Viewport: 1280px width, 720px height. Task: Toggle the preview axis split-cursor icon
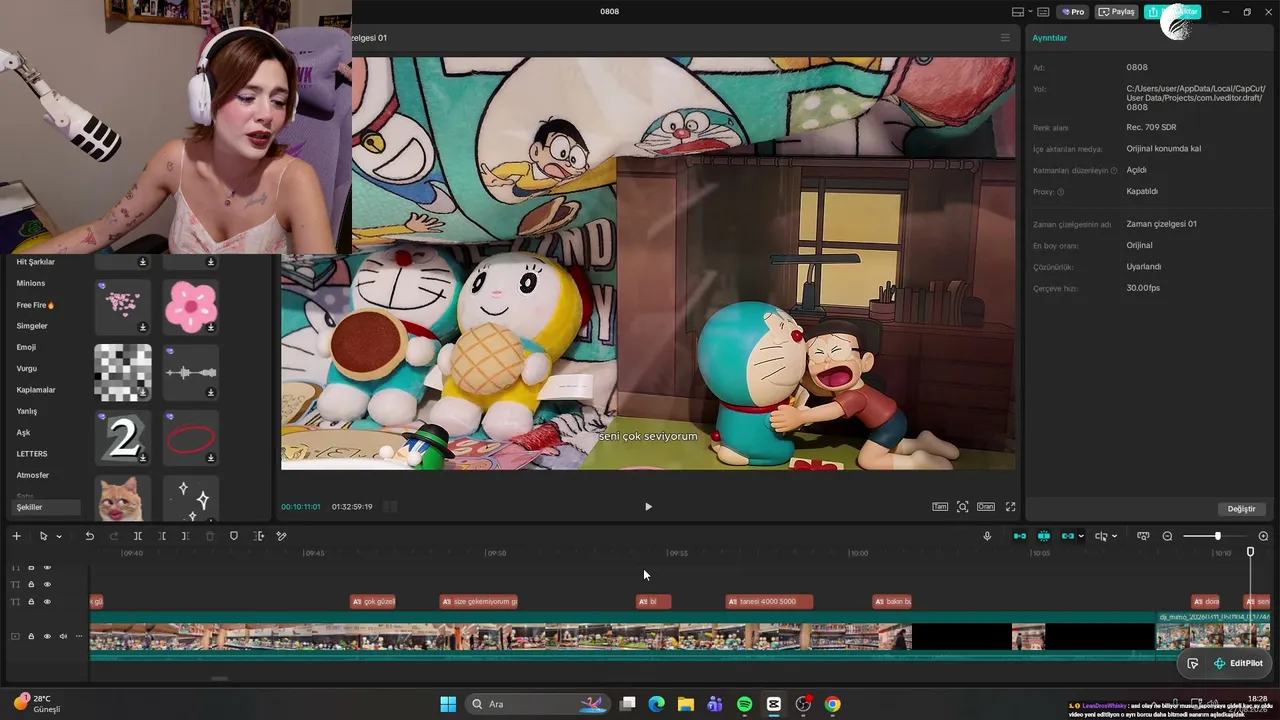[1101, 536]
